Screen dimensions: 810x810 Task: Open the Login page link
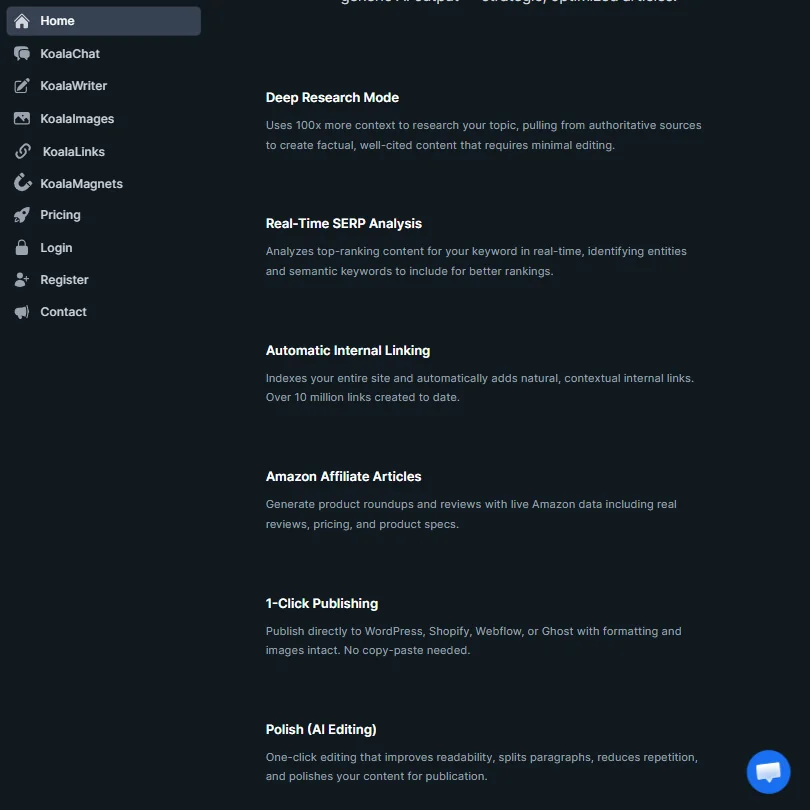[56, 248]
